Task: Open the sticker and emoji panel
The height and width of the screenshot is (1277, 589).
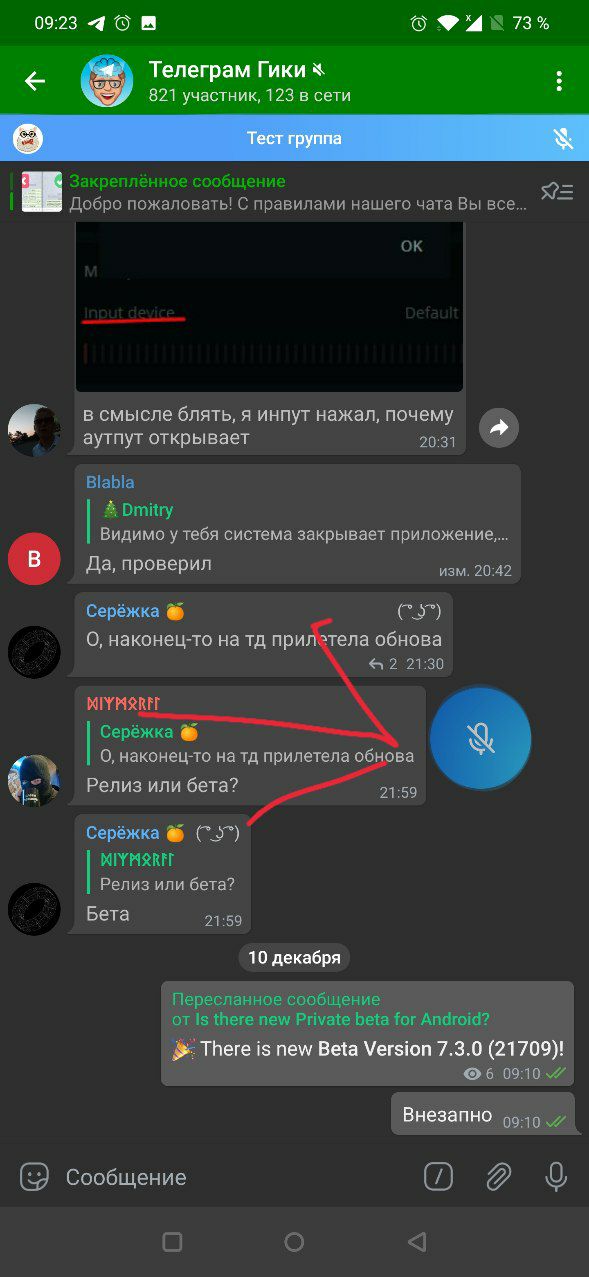Action: [x=34, y=1177]
